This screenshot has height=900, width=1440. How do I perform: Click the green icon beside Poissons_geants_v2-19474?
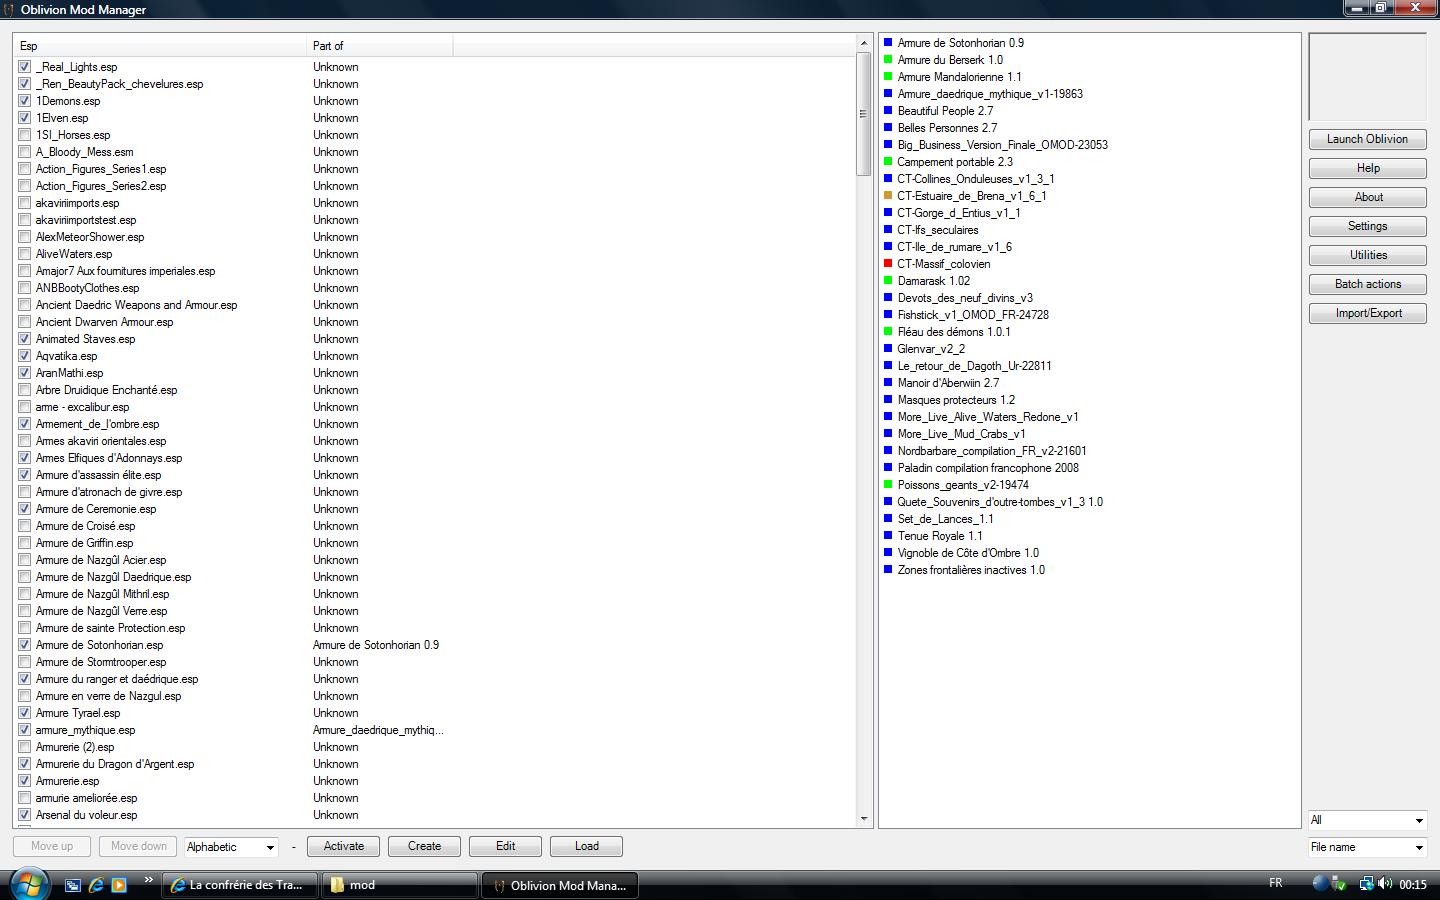(888, 485)
